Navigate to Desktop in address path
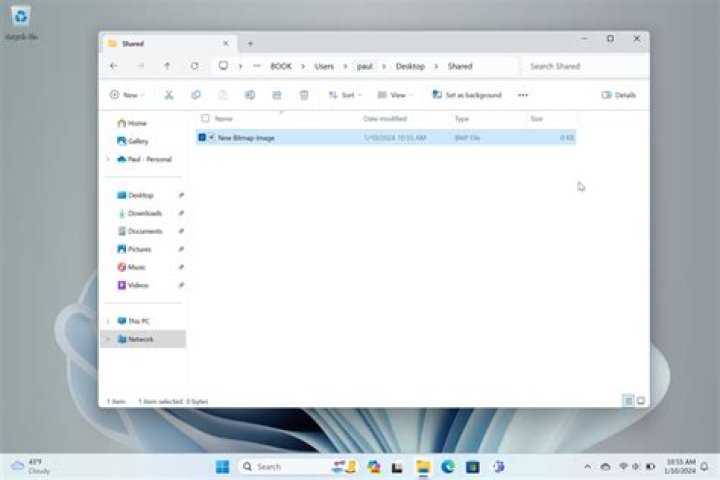The image size is (720, 480). [411, 66]
